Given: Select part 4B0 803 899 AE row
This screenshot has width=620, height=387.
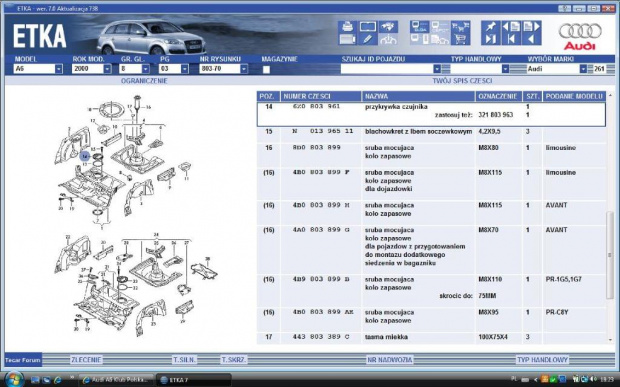Looking at the screenshot, I should 431,320.
